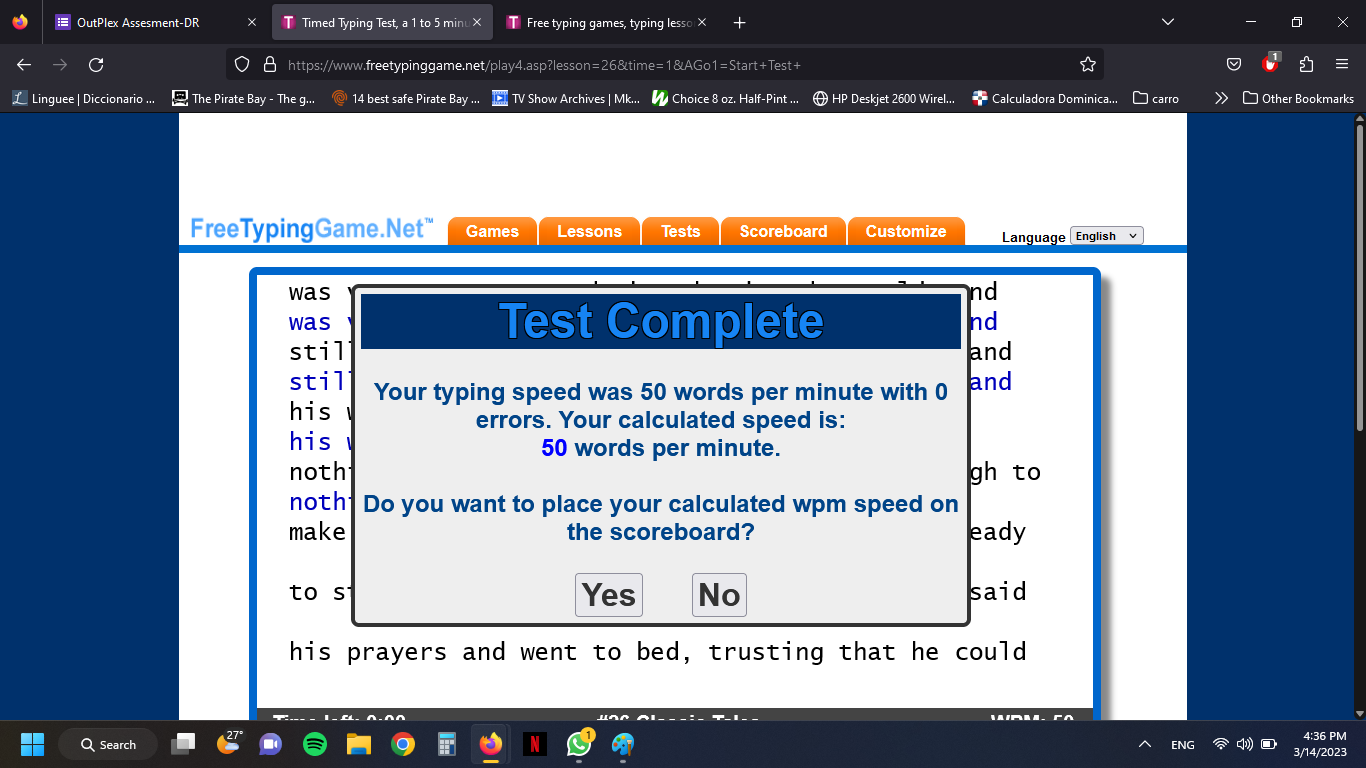The image size is (1366, 768).
Task: Open WhatsApp from the taskbar
Action: 579,744
